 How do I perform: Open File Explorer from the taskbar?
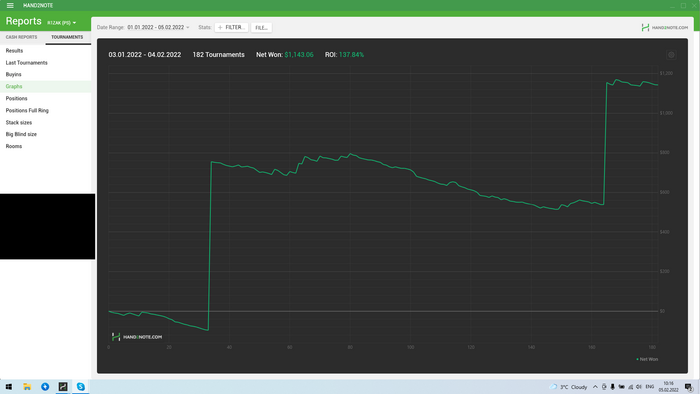click(27, 387)
